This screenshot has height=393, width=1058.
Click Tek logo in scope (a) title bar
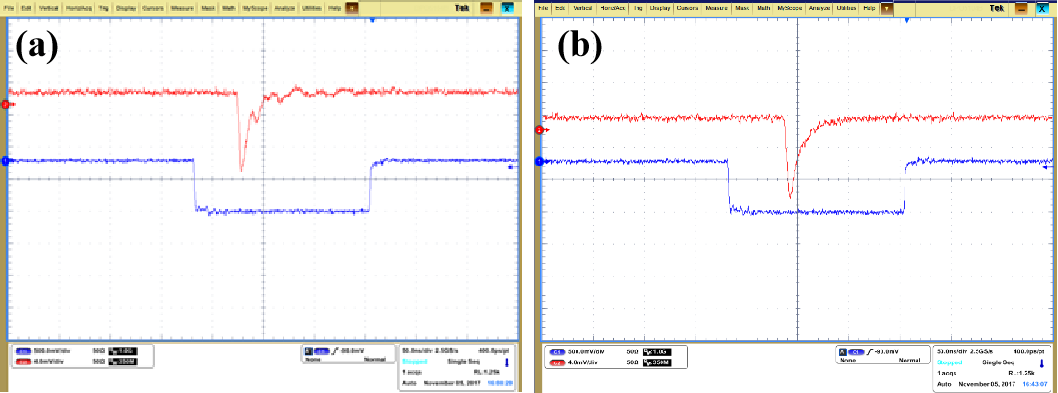click(x=462, y=8)
